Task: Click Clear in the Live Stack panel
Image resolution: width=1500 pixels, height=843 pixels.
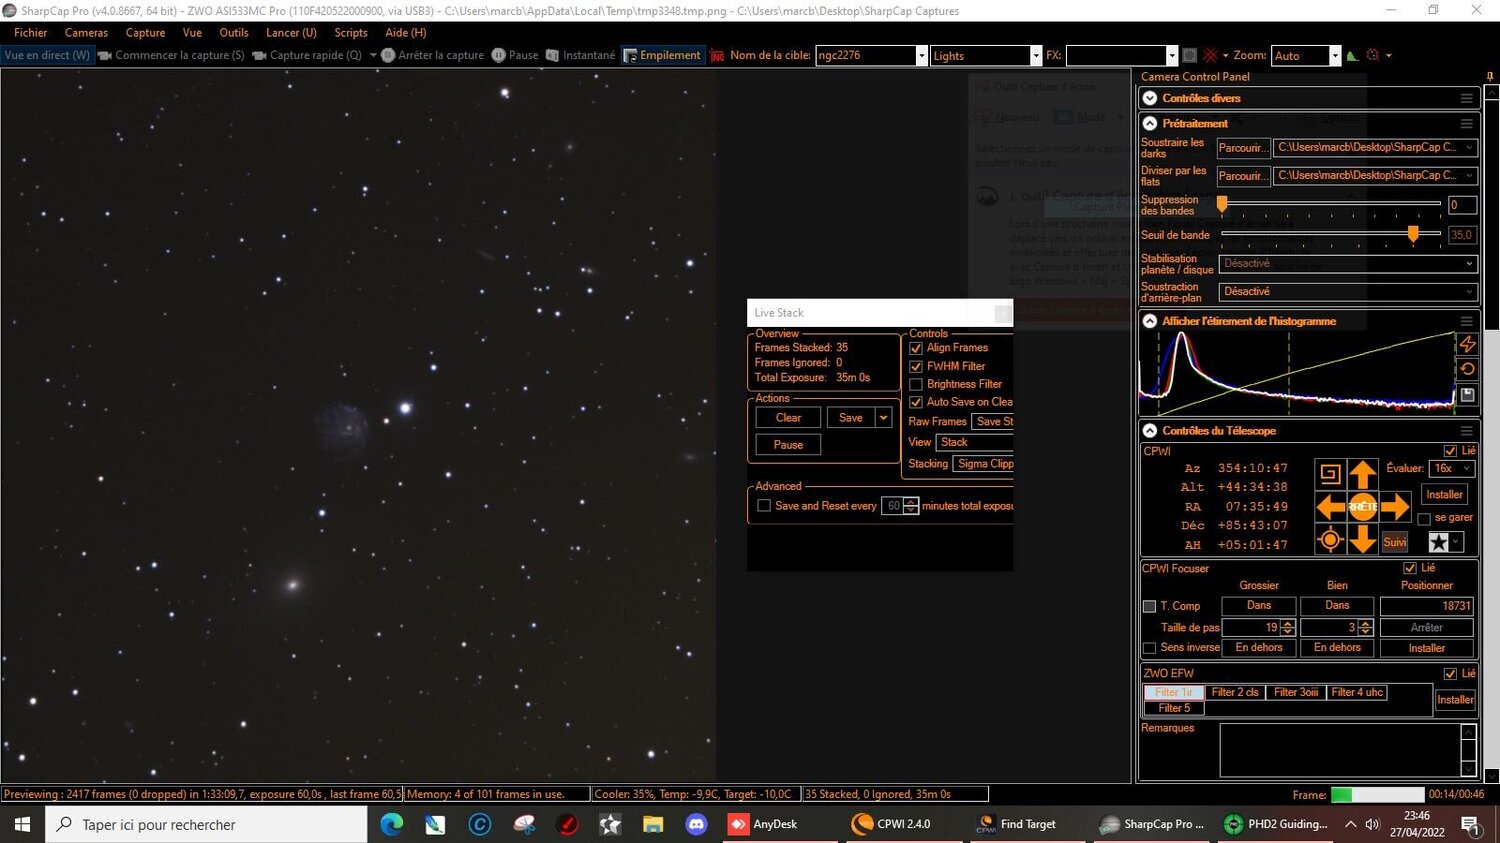Action: point(787,417)
